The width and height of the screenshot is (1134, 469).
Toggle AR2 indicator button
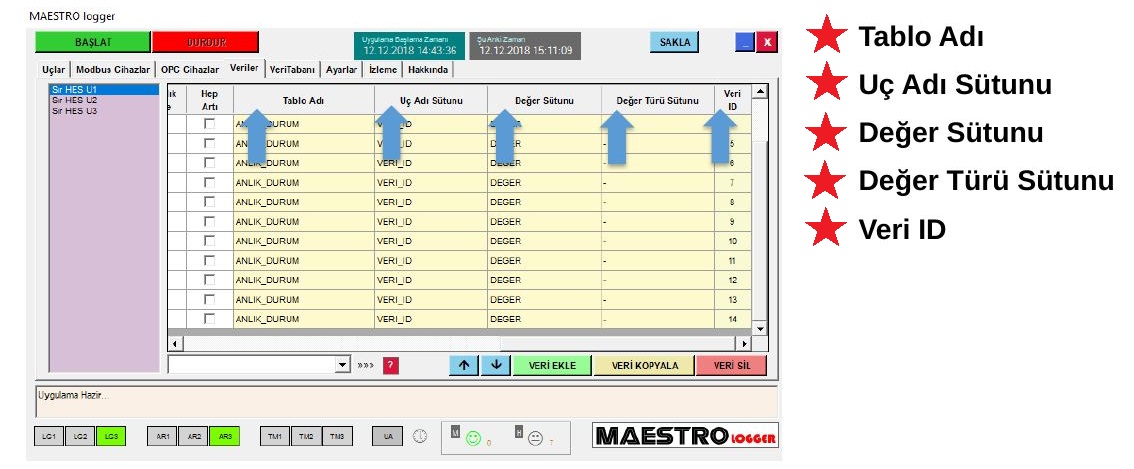tap(193, 436)
